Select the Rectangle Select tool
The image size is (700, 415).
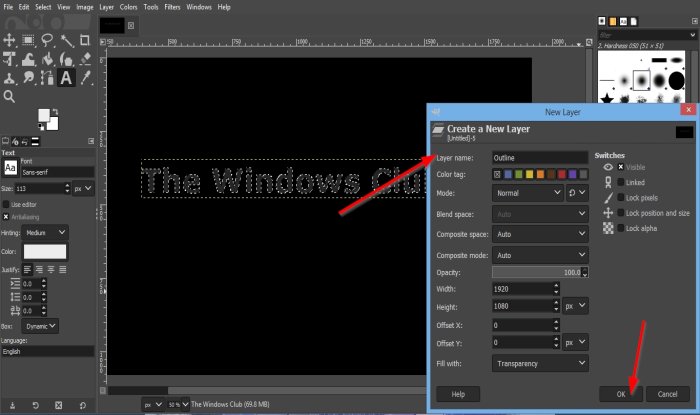[x=29, y=40]
